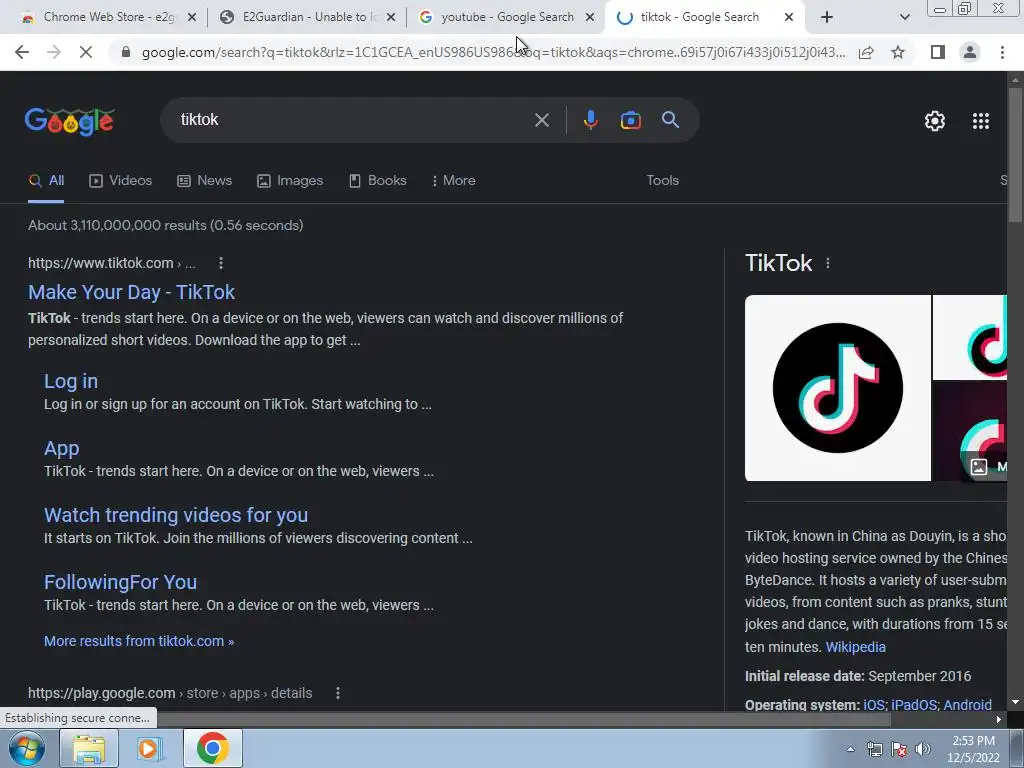Open three-dot menu beside play.google.com result

338,694
